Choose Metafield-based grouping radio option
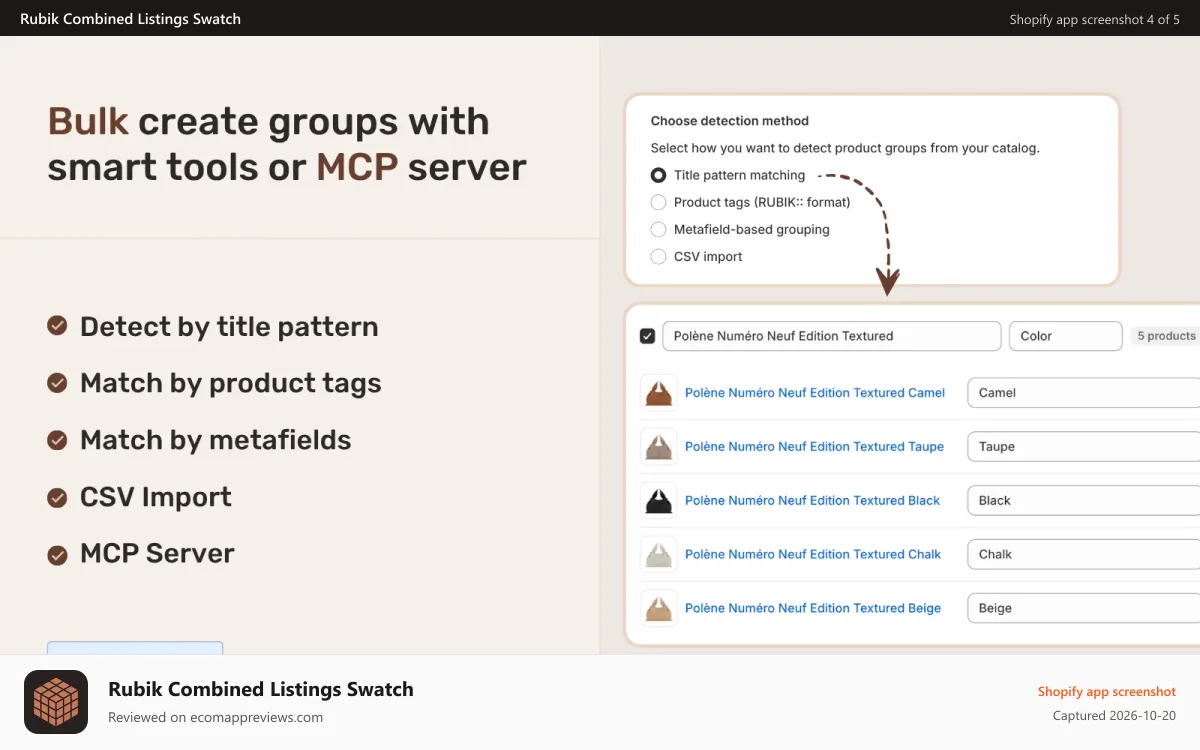The image size is (1200, 750). tap(658, 229)
